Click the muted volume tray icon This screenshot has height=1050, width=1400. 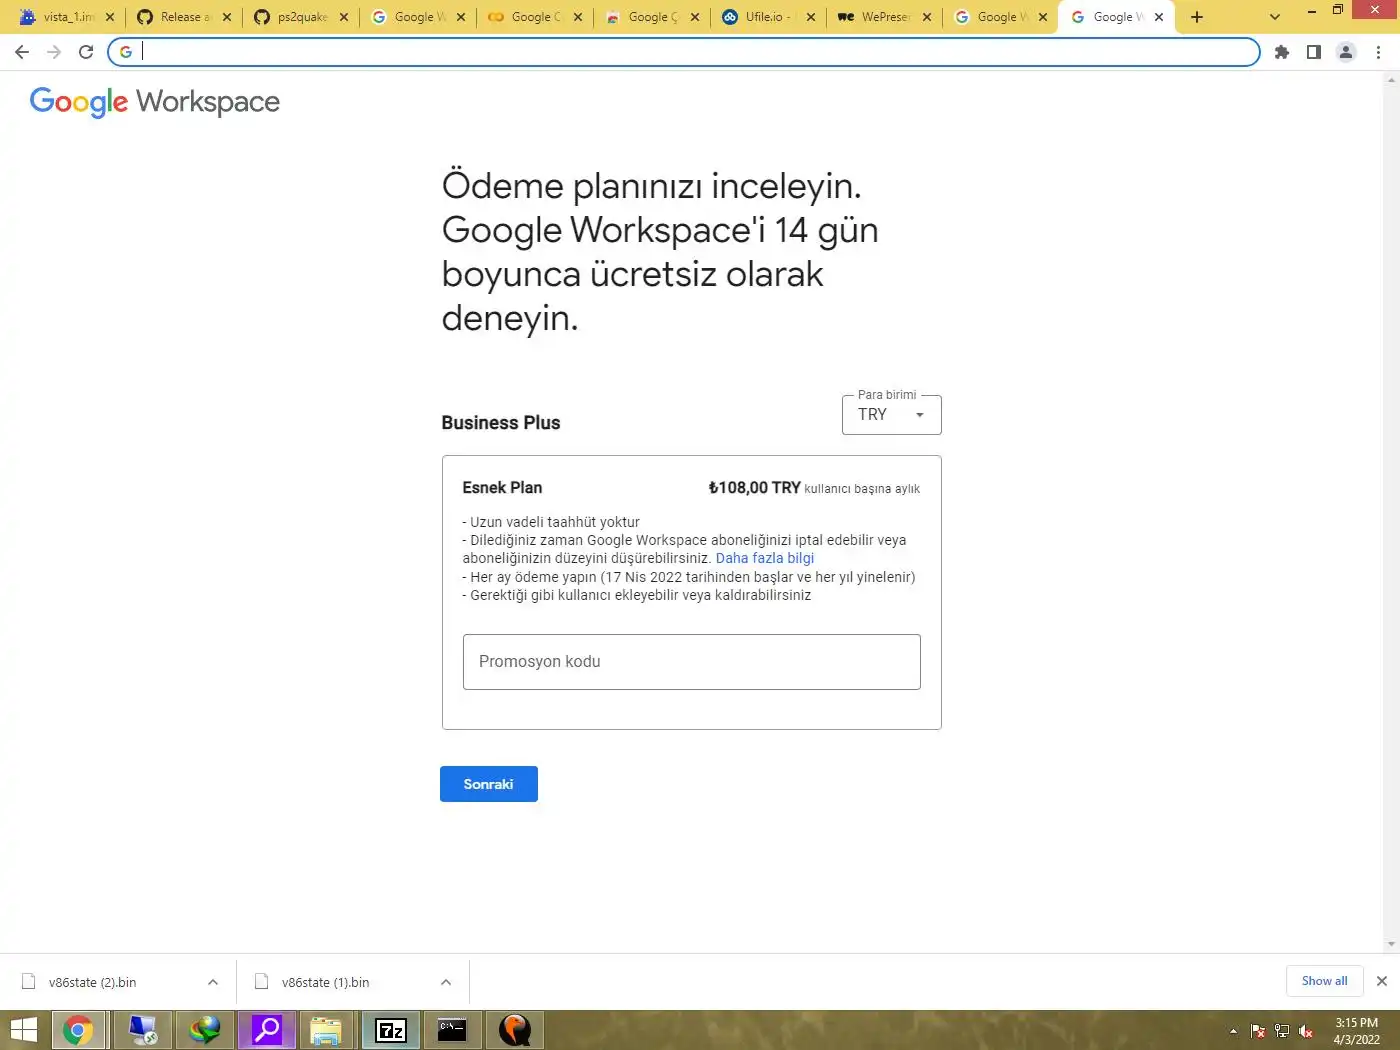[1306, 1031]
